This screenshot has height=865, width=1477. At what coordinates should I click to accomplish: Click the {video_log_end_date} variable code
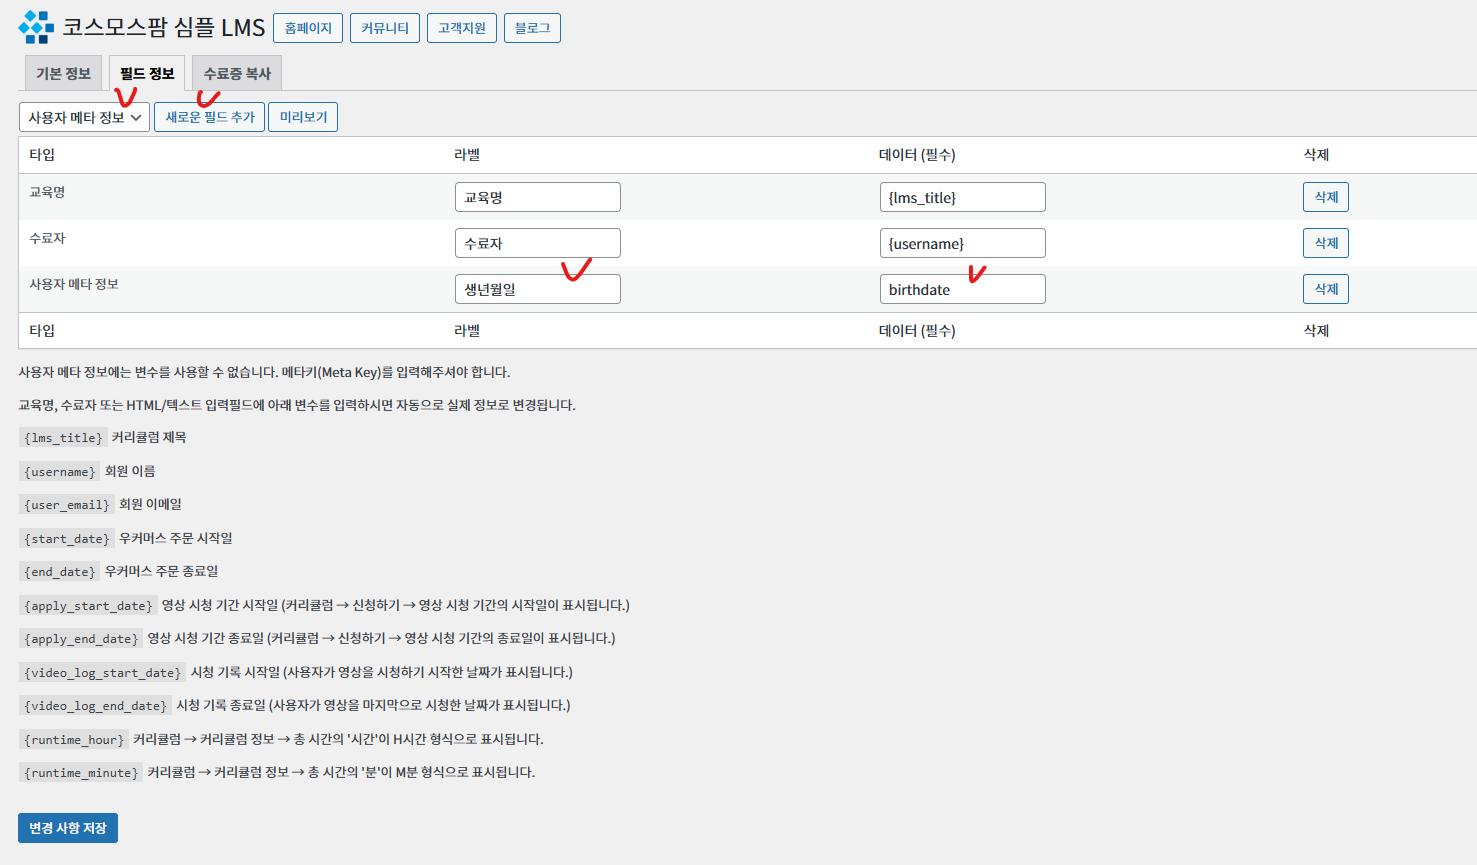click(x=95, y=706)
